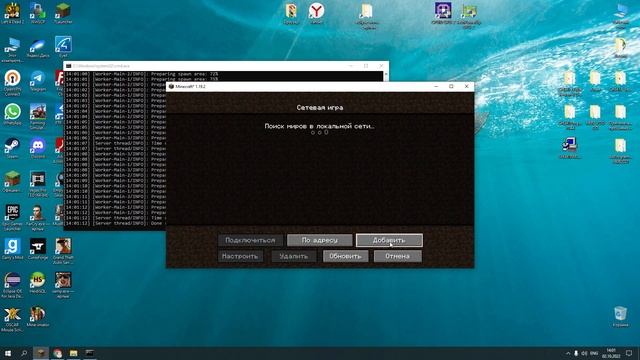Launch the TLauncher Minecraft shortcut
This screenshot has height=360, width=640.
(63, 13)
